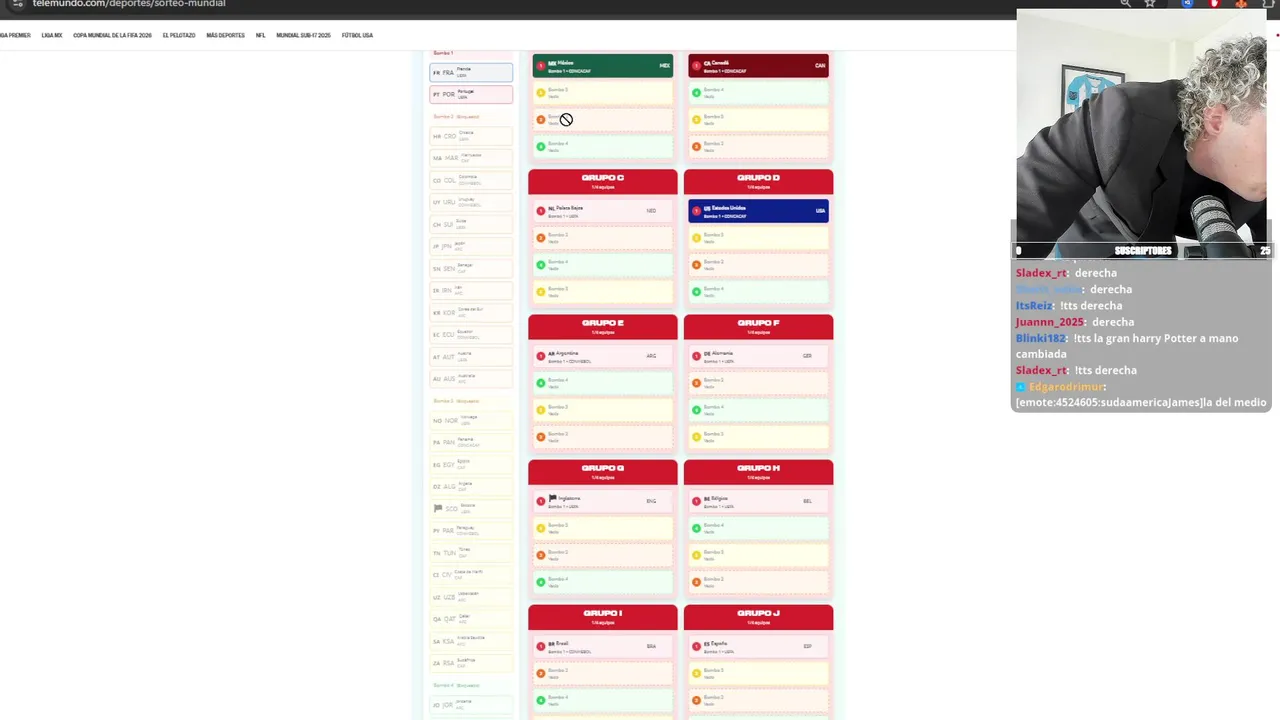Click the empty Bombo 4 slot under Canadá
This screenshot has width=1280, height=720.
758,93
